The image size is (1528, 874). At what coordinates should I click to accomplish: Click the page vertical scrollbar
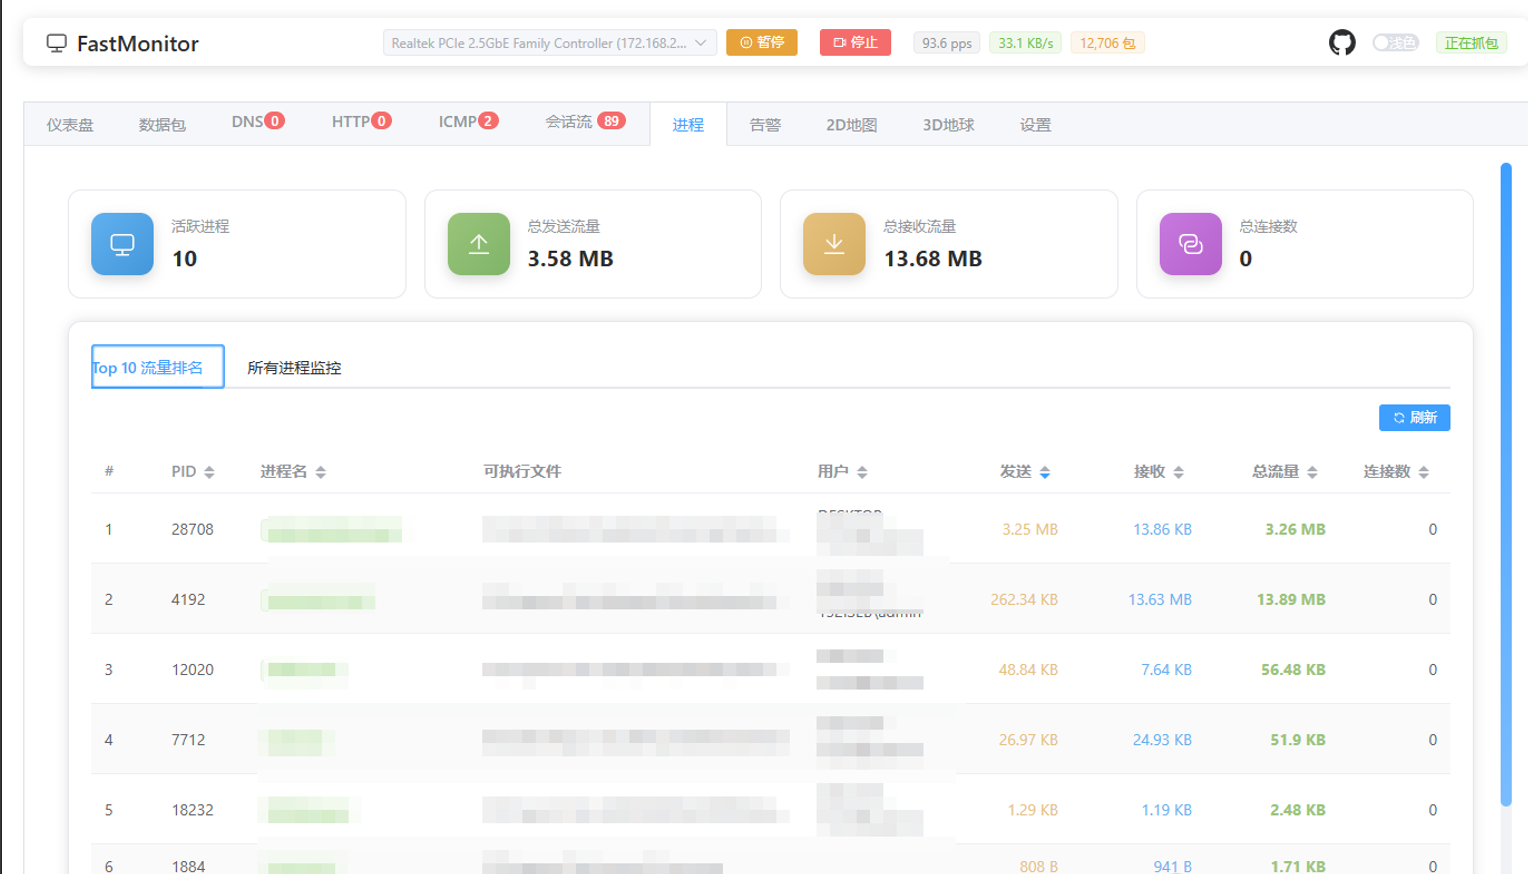tap(1506, 485)
